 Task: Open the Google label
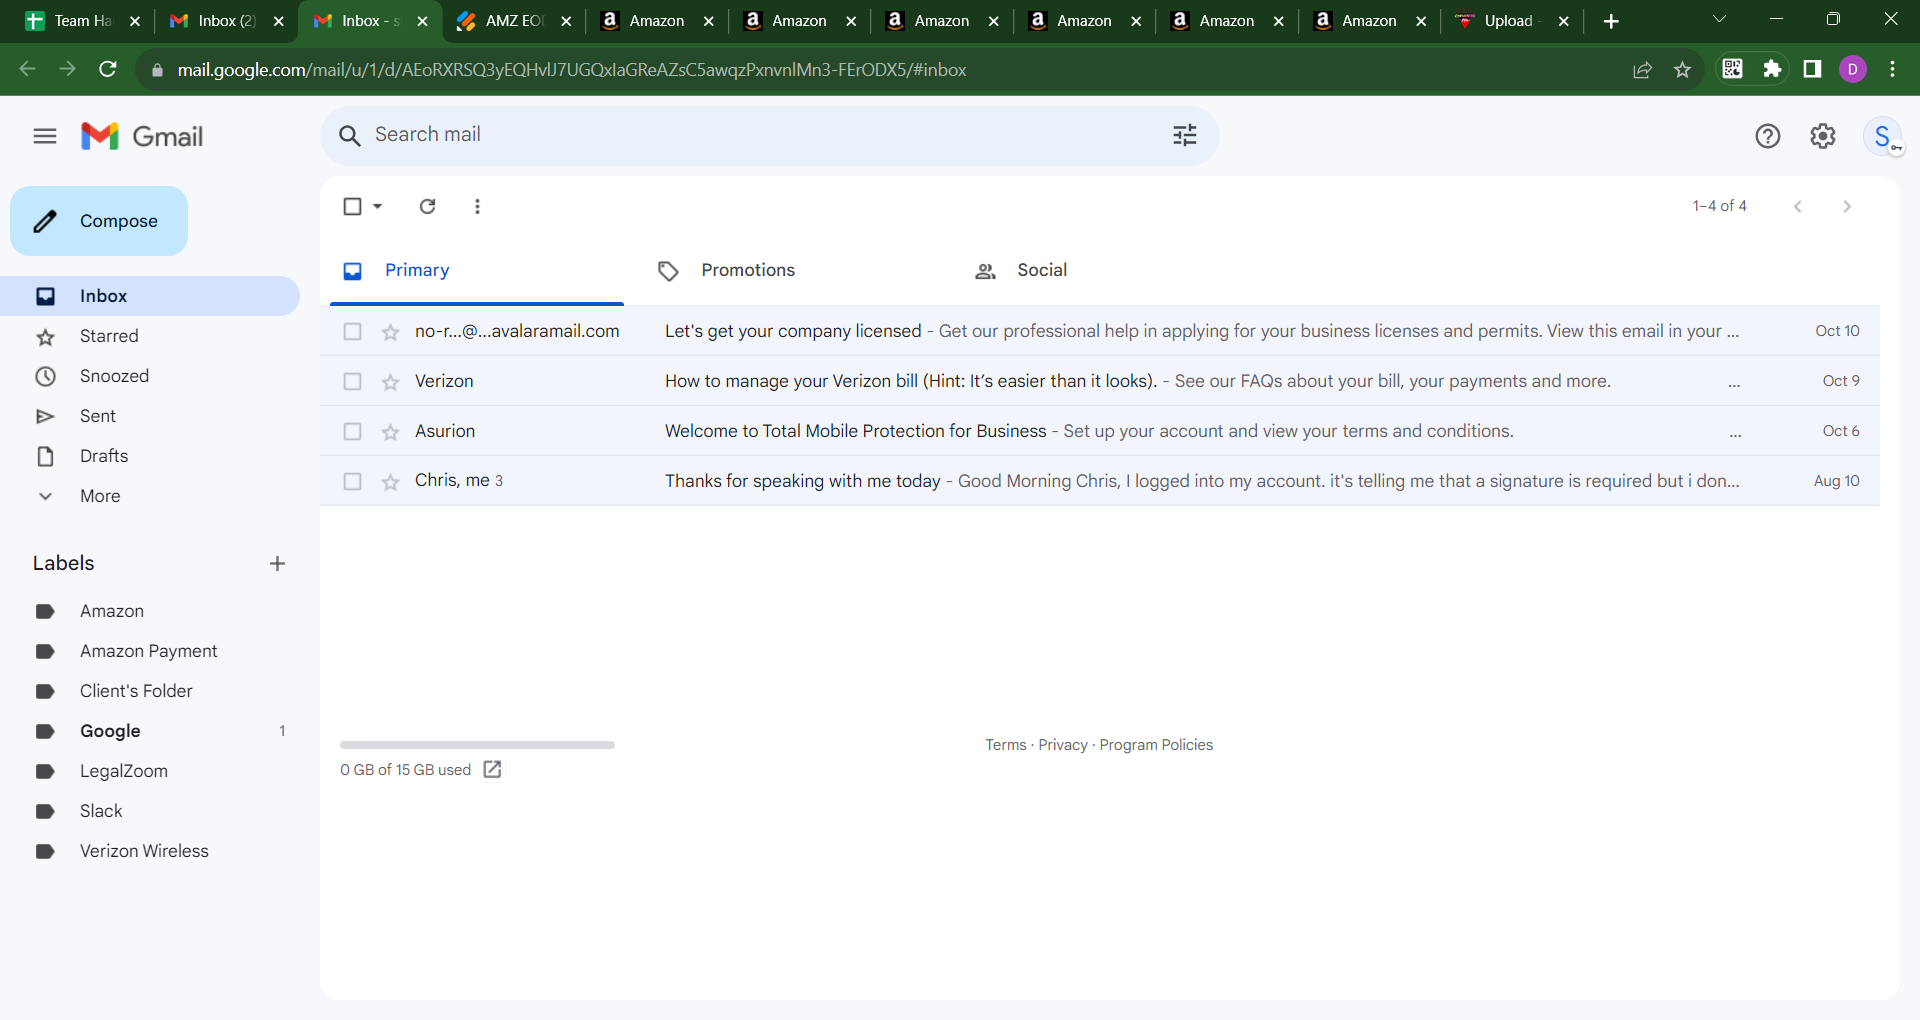click(110, 731)
